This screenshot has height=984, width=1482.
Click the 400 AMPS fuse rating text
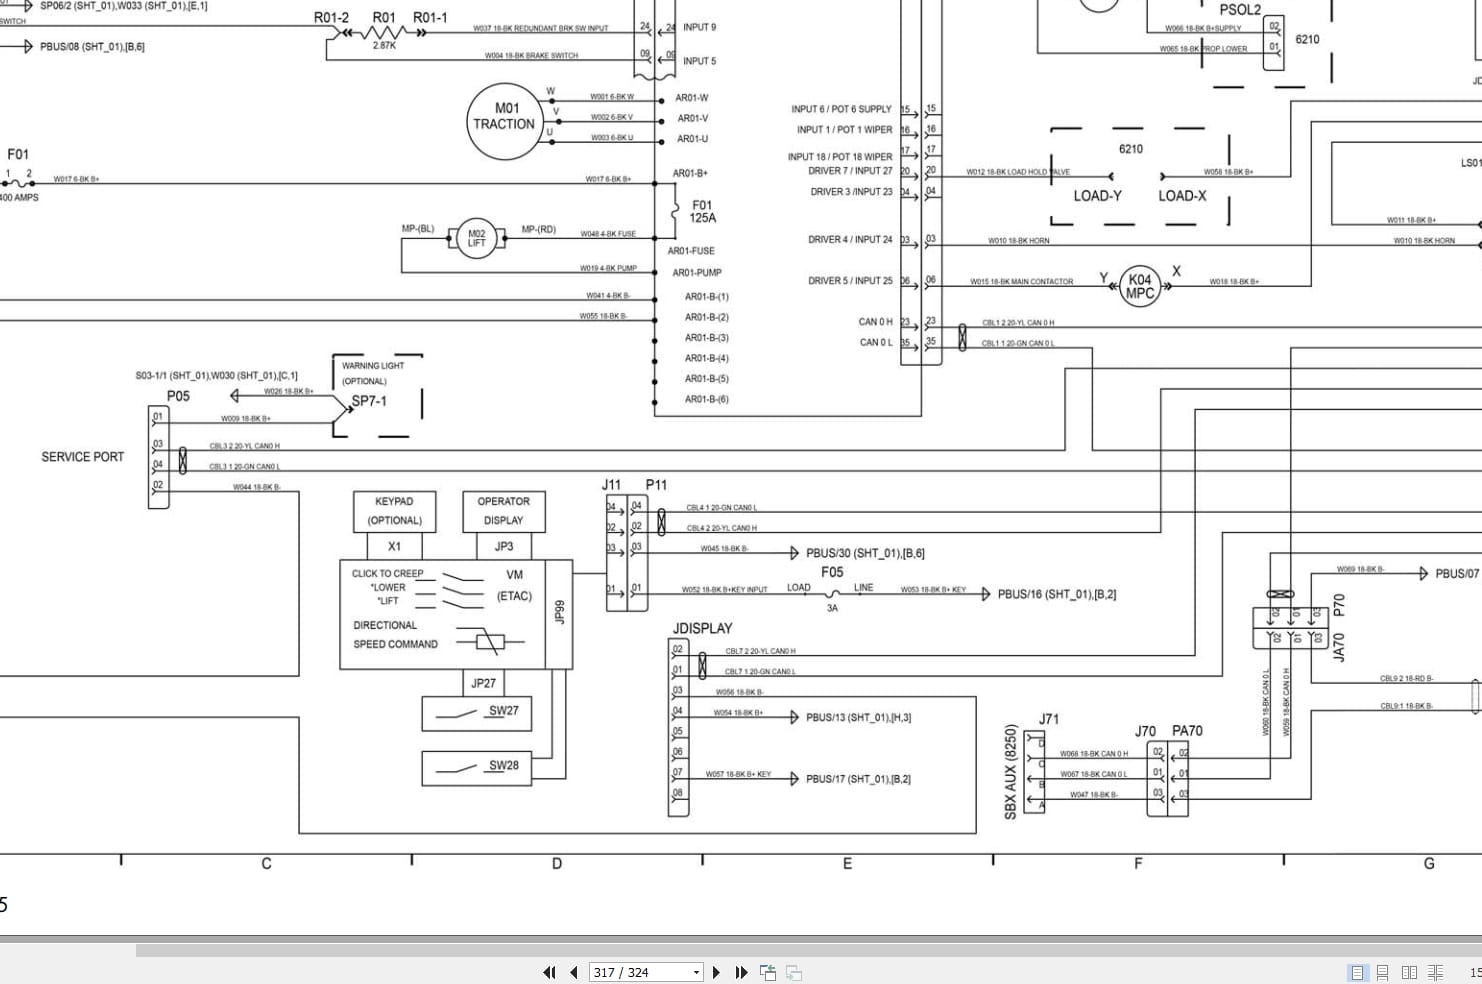tap(19, 198)
